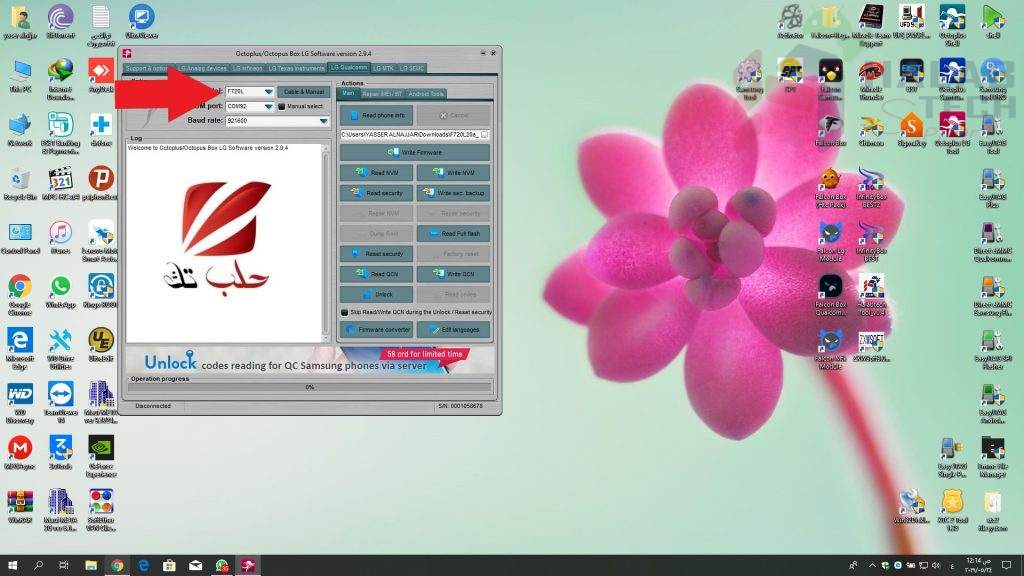Click the S/N: 0001058678 status text

point(460,406)
